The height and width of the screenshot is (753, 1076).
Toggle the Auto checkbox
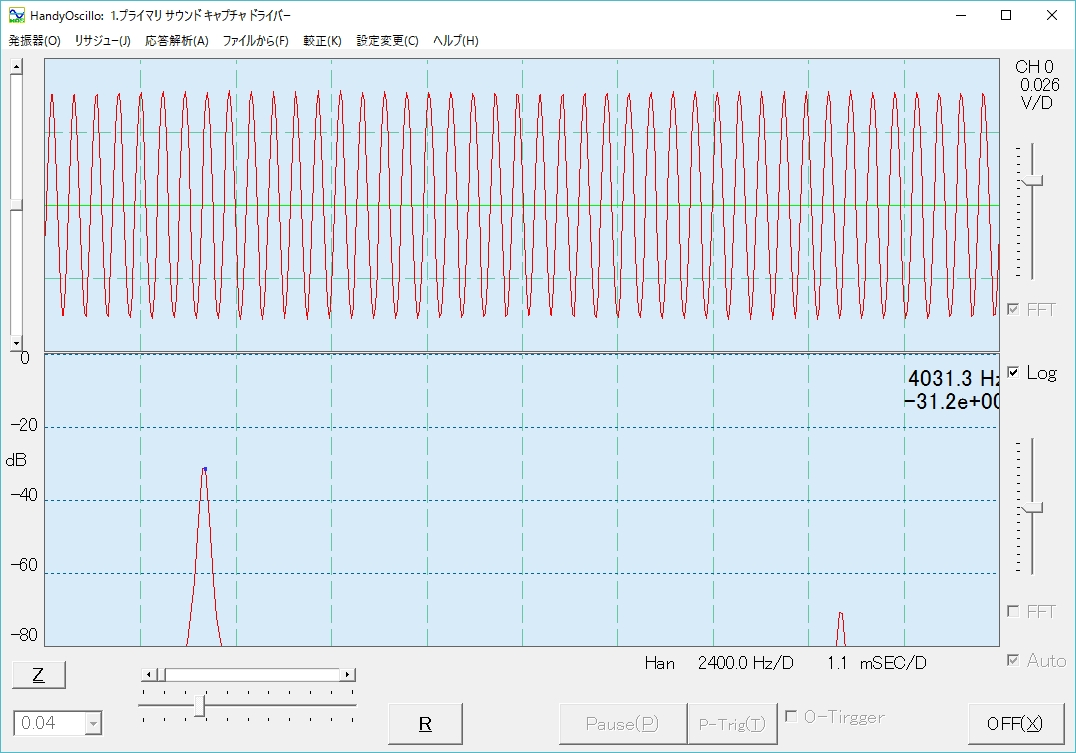(1013, 660)
